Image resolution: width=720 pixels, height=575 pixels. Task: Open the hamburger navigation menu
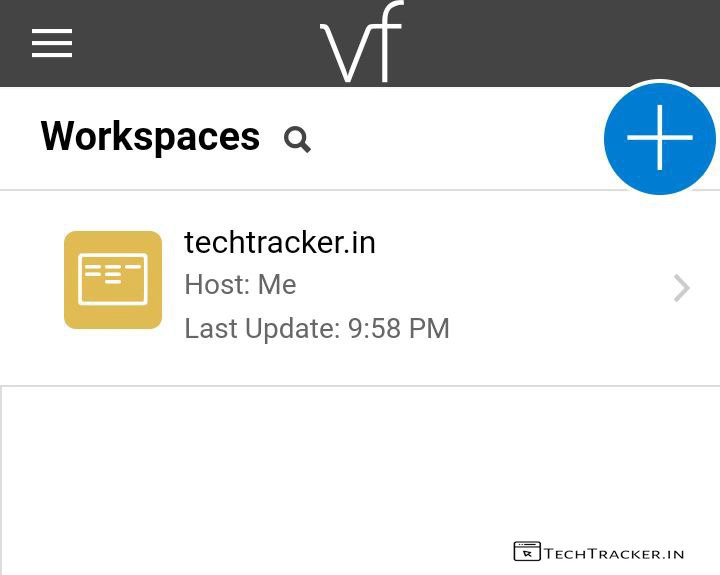click(52, 43)
